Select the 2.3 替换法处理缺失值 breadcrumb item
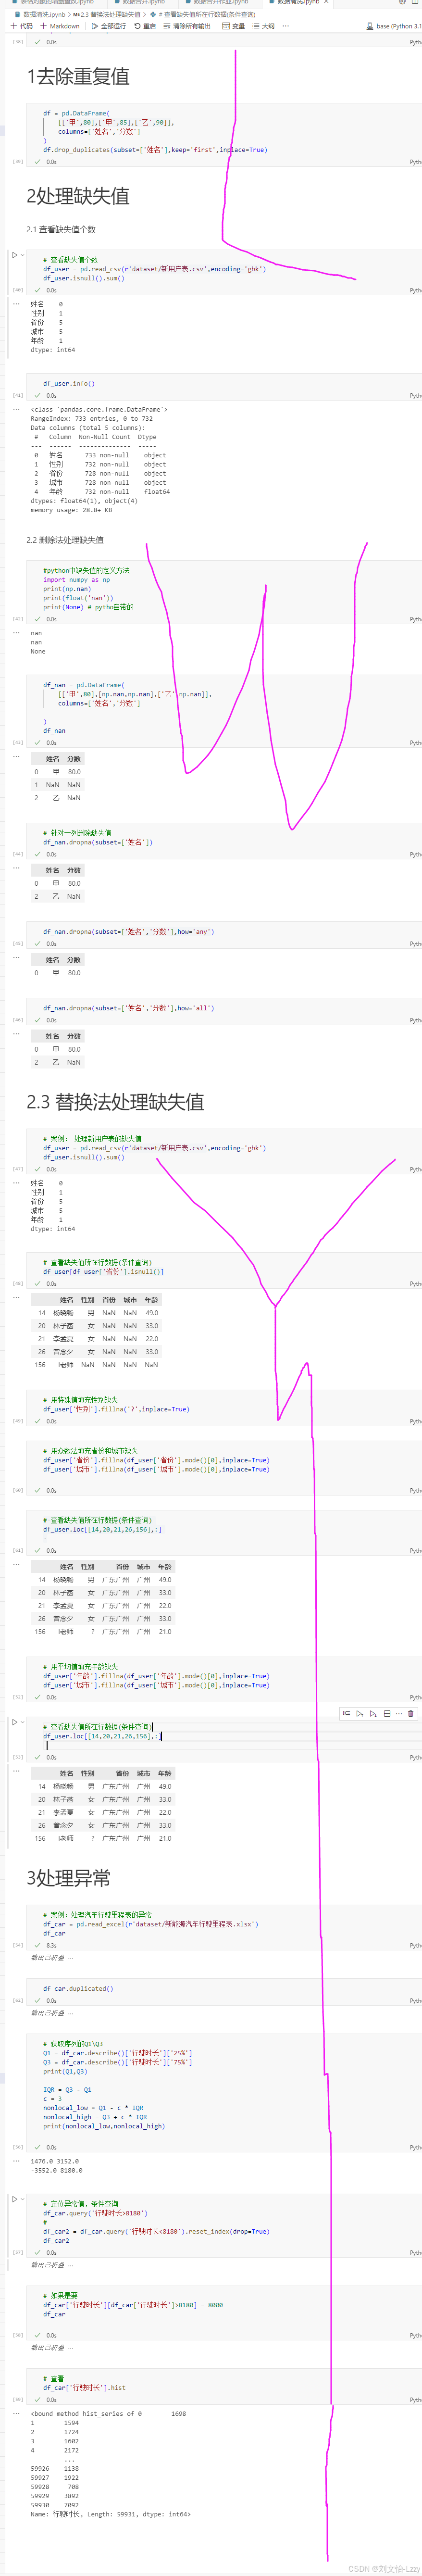 click(107, 15)
